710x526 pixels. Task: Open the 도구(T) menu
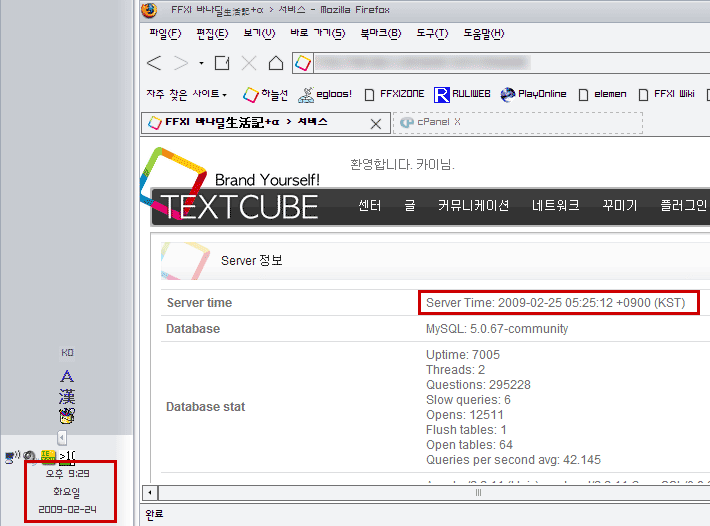pyautogui.click(x=432, y=33)
